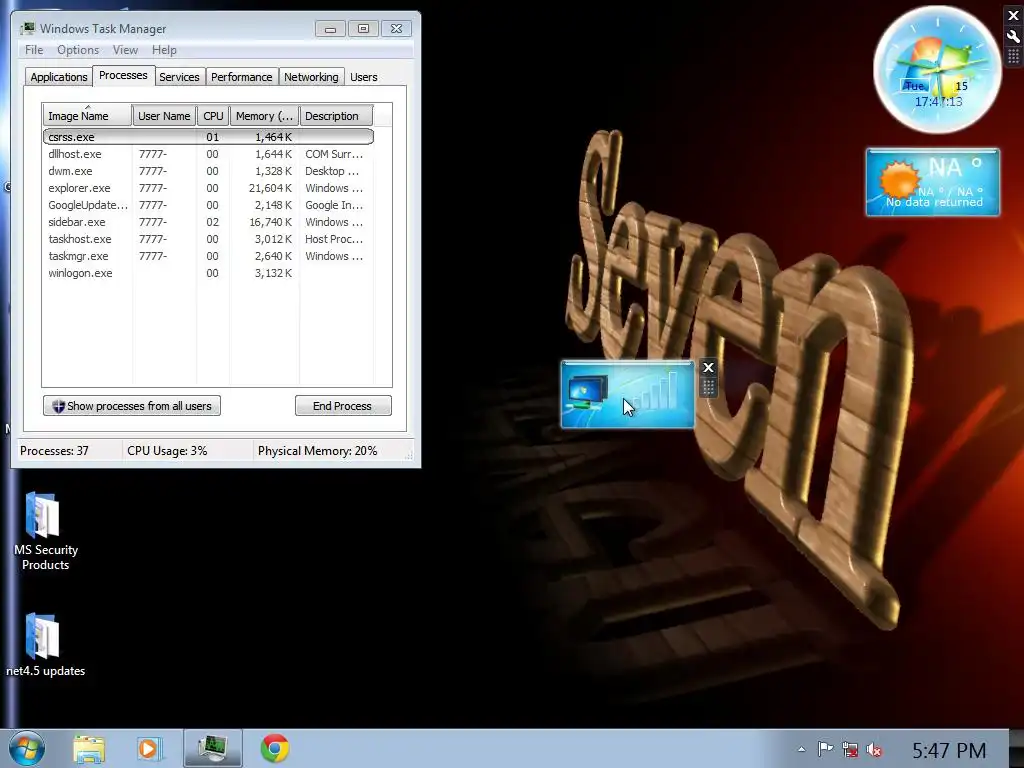Image resolution: width=1024 pixels, height=768 pixels.
Task: Open Windows Explorer from the taskbar
Action: 89,749
